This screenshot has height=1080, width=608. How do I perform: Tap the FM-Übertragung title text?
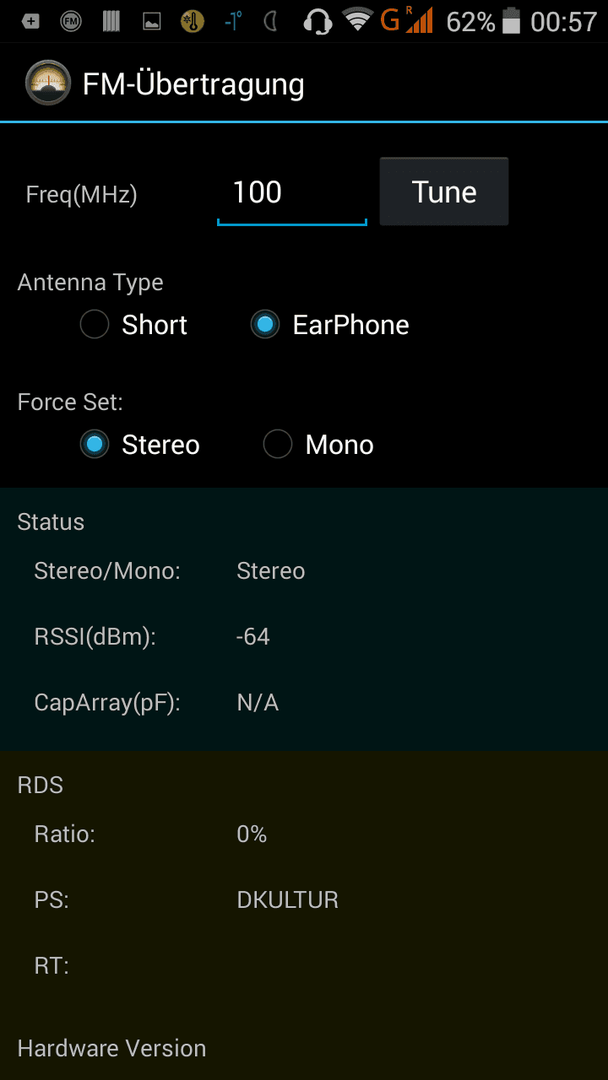pos(193,84)
